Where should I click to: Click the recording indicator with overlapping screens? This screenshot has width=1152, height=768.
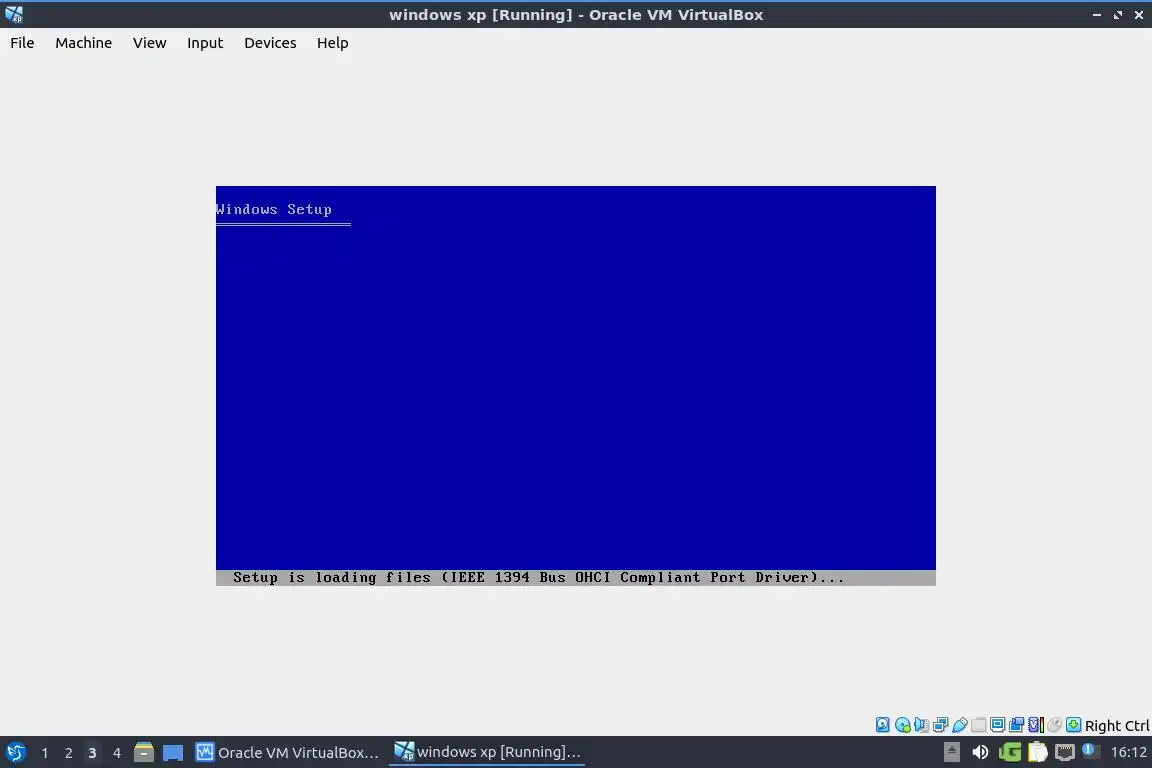click(1016, 725)
